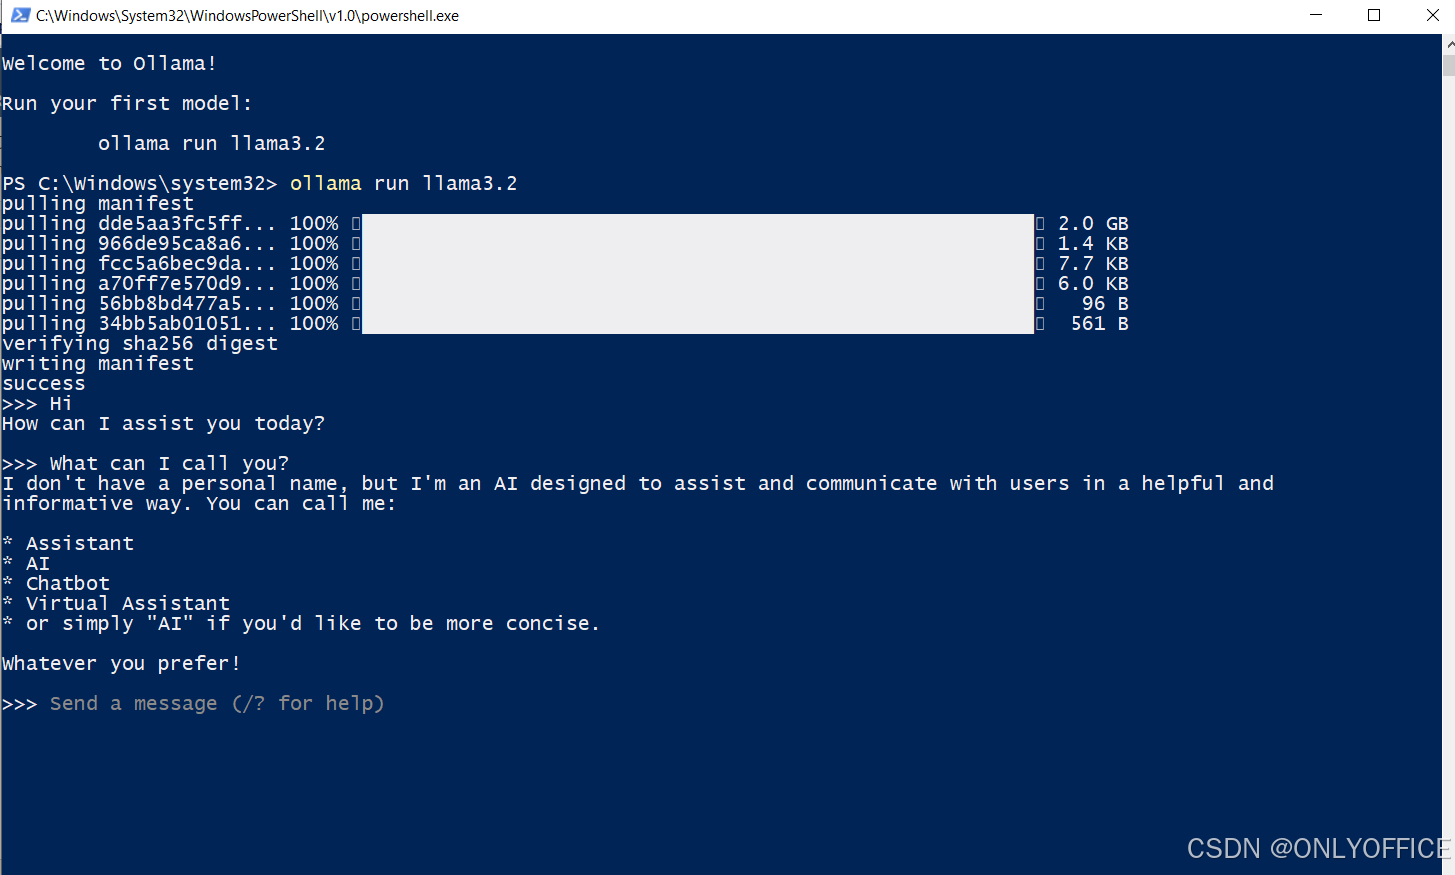Click 'pulling a70ff7e570d9...' line
Viewport: 1455px width, 875px height.
(x=565, y=283)
